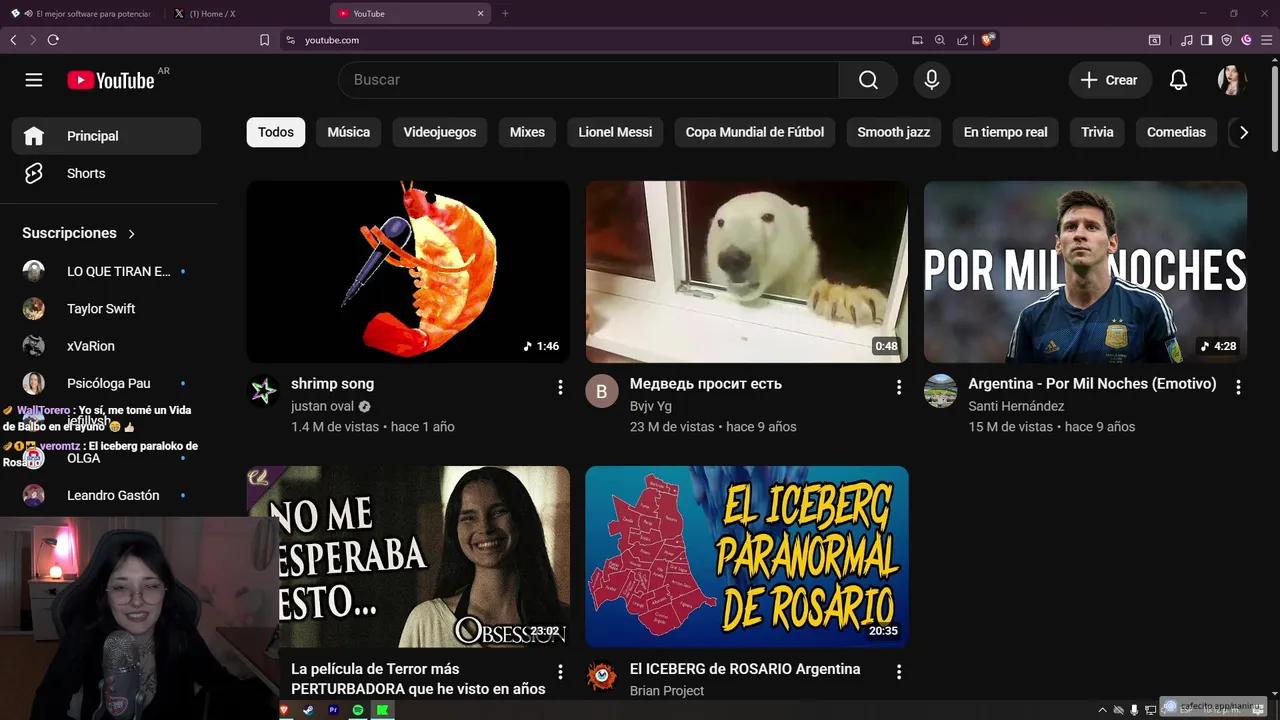Open Медведь просит есть three-dot options menu
1280x720 pixels.
898,387
